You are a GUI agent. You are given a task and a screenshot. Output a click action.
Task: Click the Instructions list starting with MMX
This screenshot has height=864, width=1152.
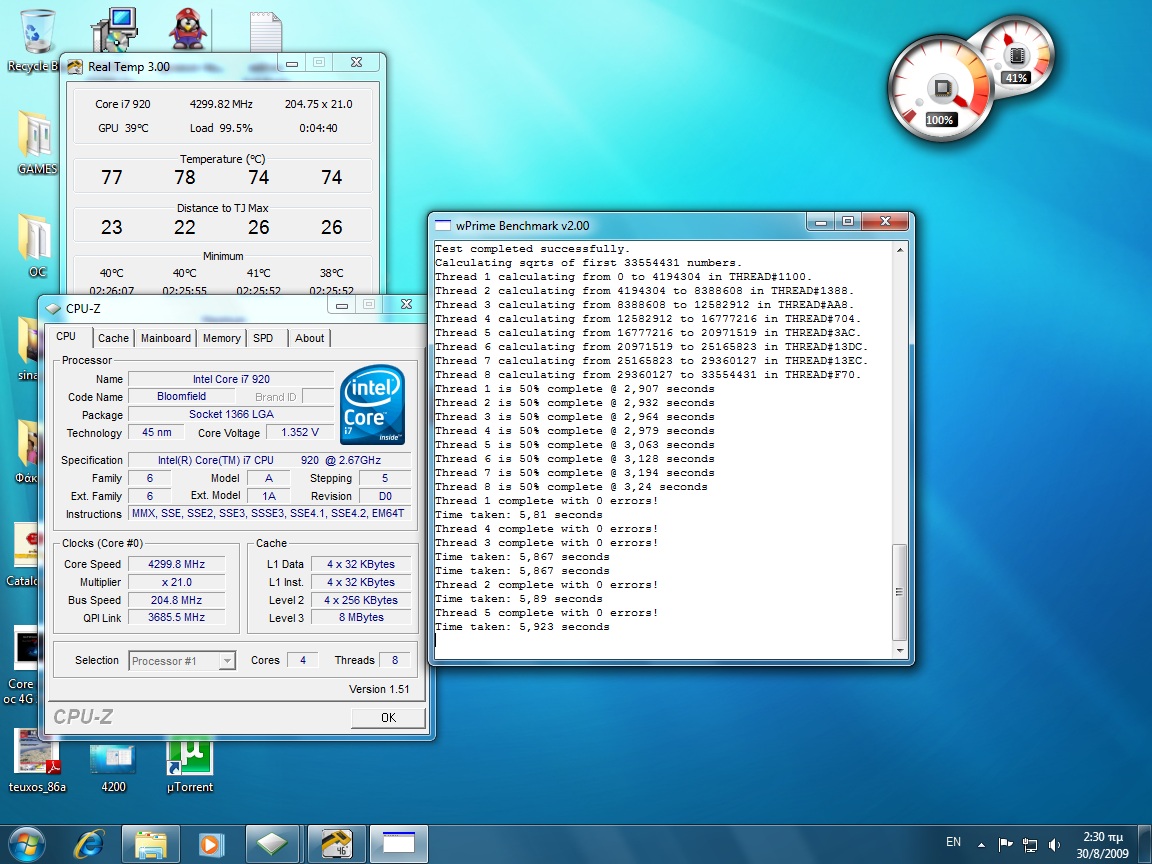click(270, 514)
